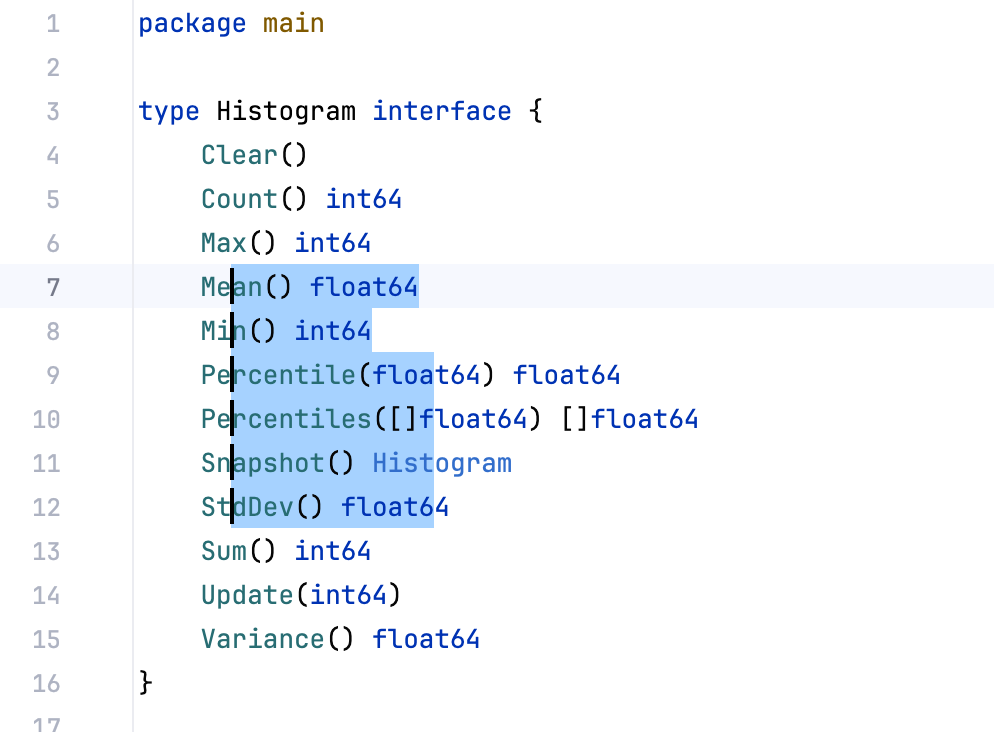Click the interface keyword

pos(441,111)
